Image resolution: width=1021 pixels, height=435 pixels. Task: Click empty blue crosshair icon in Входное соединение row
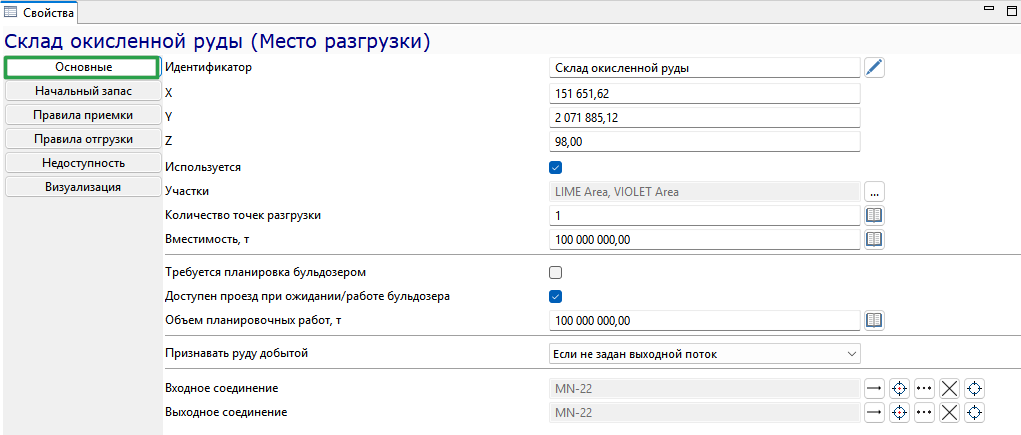click(x=974, y=389)
